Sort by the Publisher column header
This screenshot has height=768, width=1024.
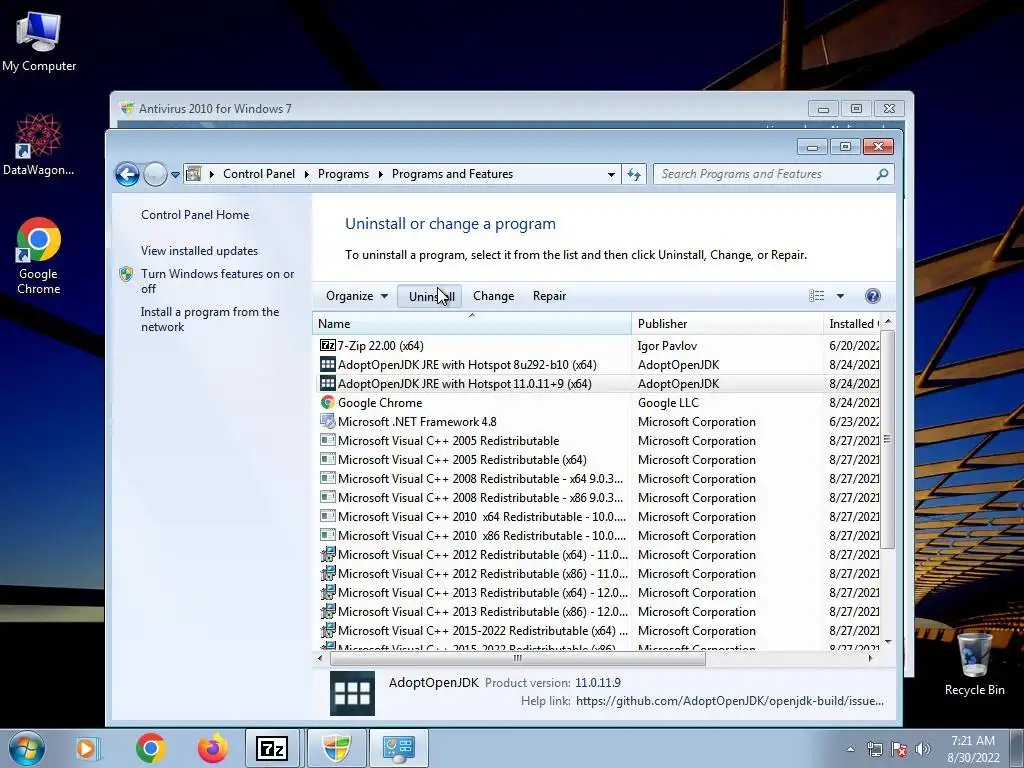[x=728, y=324]
